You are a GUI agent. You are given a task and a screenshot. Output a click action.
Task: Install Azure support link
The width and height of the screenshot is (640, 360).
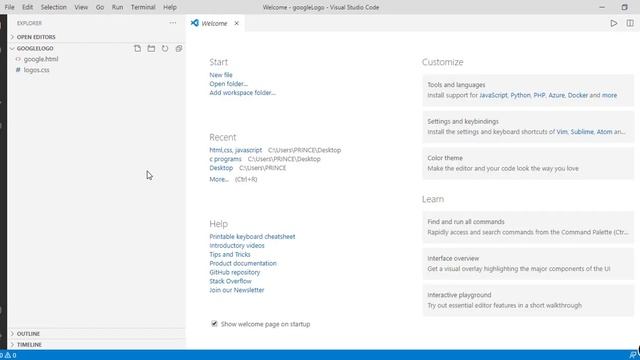[x=556, y=95]
